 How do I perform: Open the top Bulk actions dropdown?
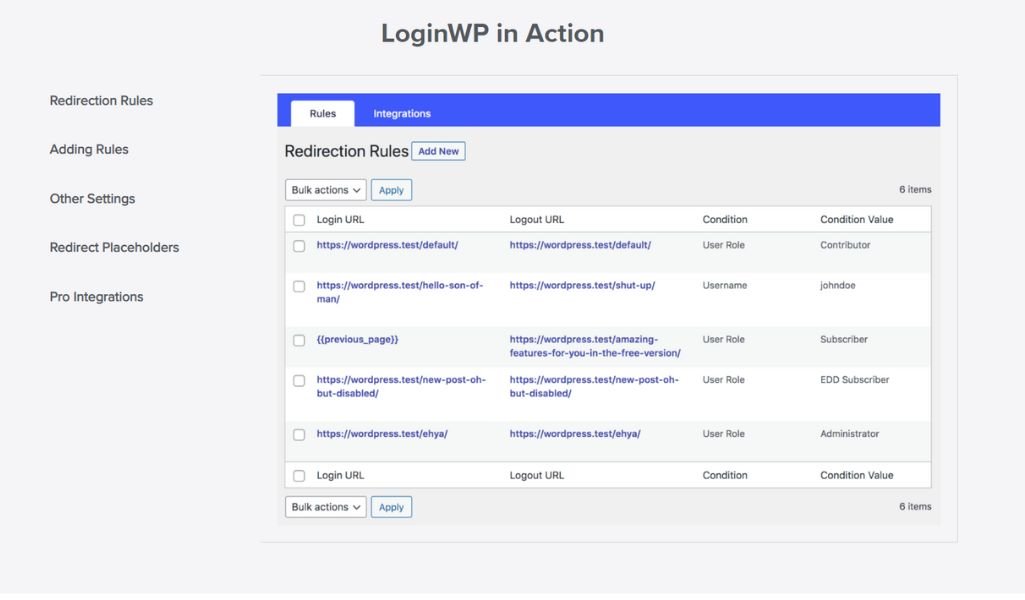(326, 190)
